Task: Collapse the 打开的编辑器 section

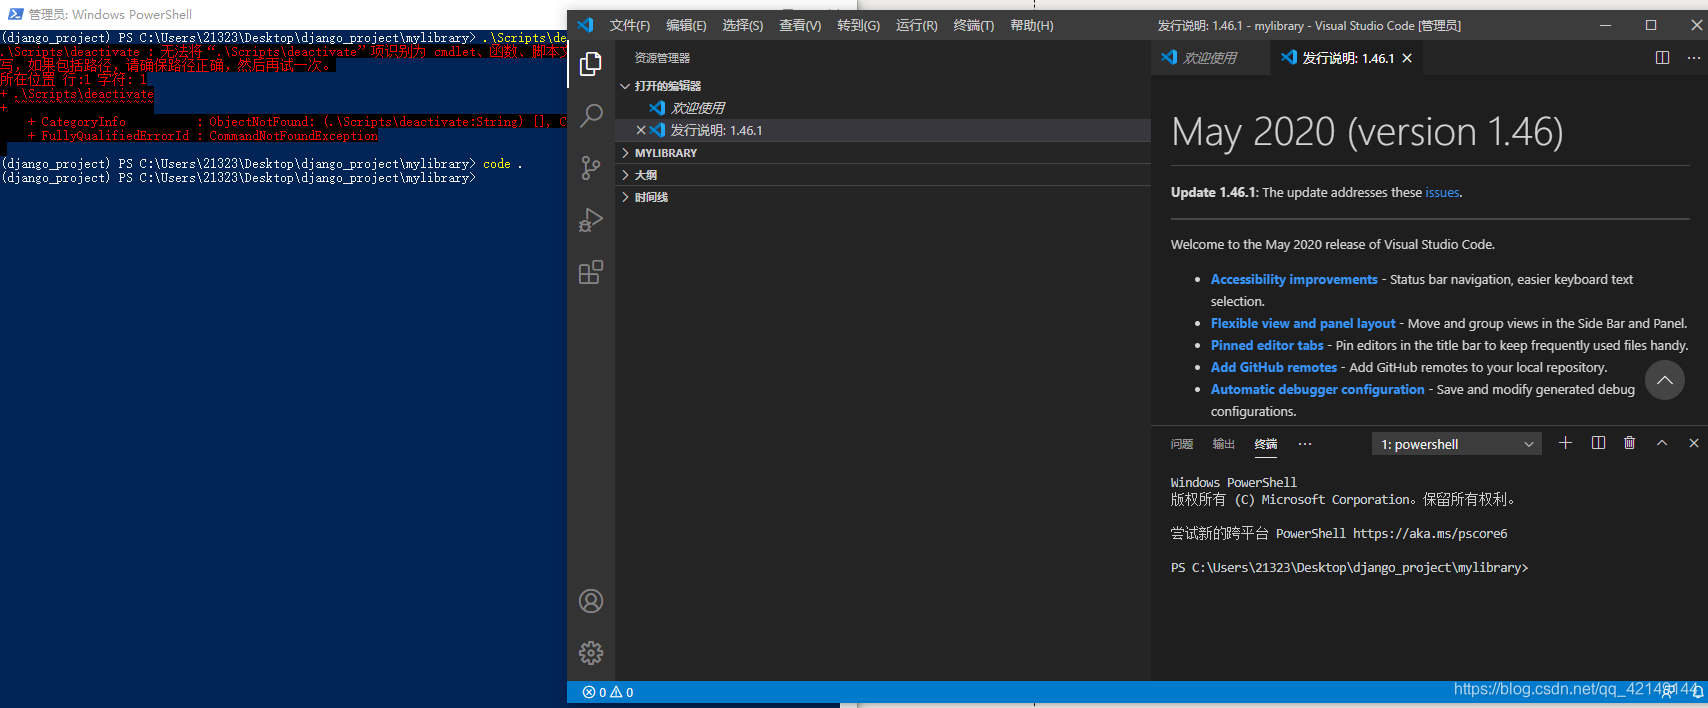Action: [885, 86]
